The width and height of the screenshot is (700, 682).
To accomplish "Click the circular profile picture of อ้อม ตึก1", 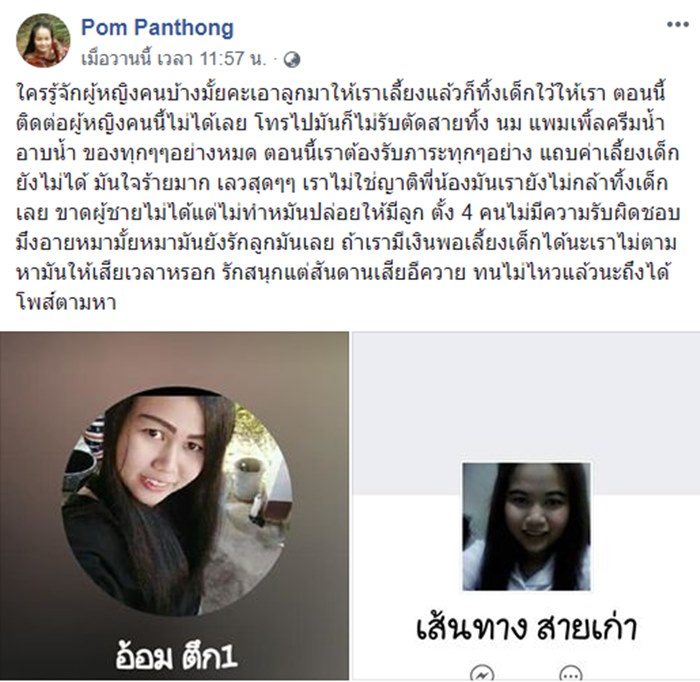I will 177,501.
